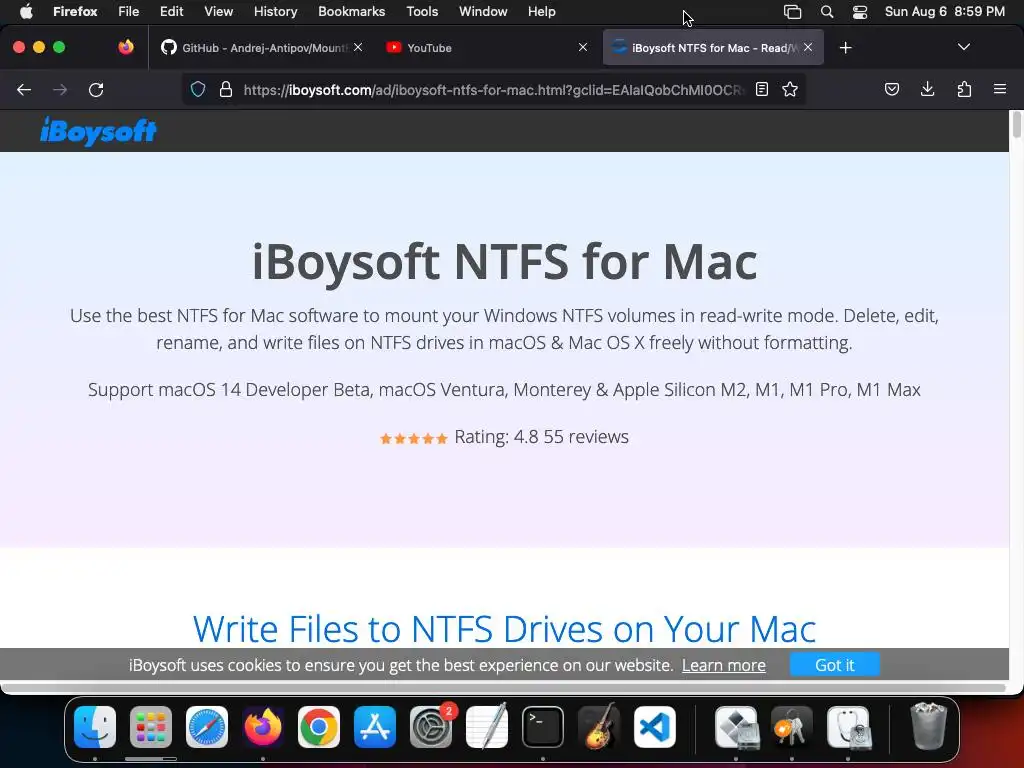Open the Pocket save icon

pyautogui.click(x=891, y=89)
